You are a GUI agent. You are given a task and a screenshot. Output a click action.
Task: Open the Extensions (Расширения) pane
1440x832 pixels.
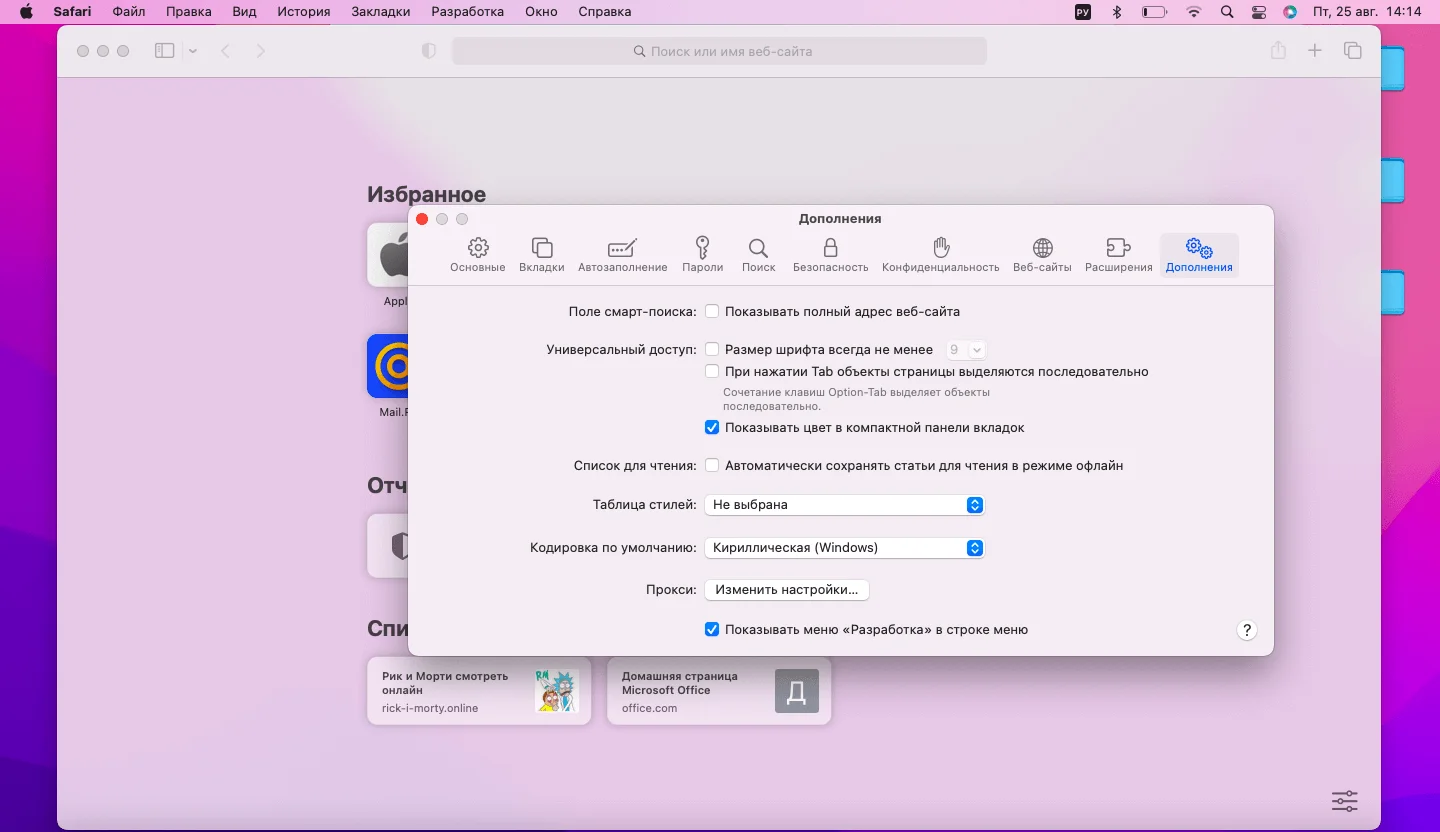tap(1118, 254)
